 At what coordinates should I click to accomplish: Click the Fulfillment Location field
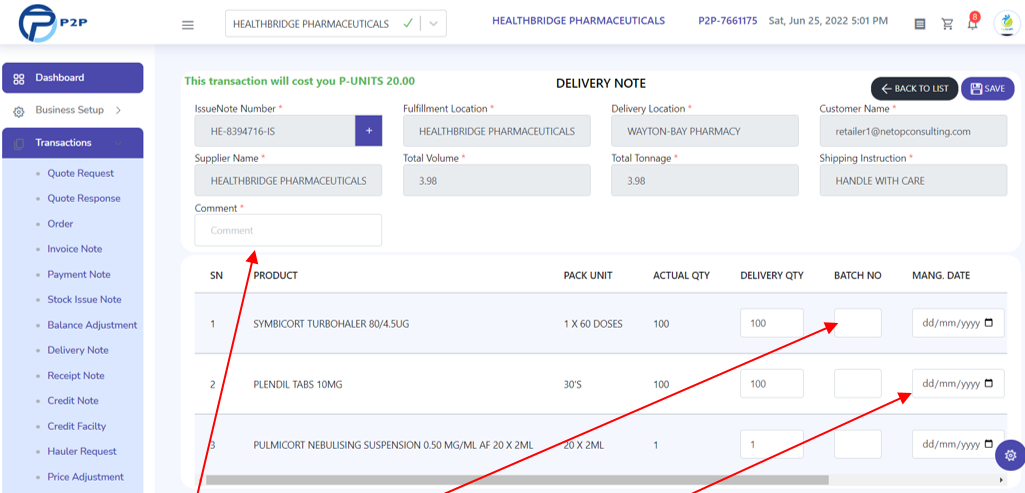point(497,131)
